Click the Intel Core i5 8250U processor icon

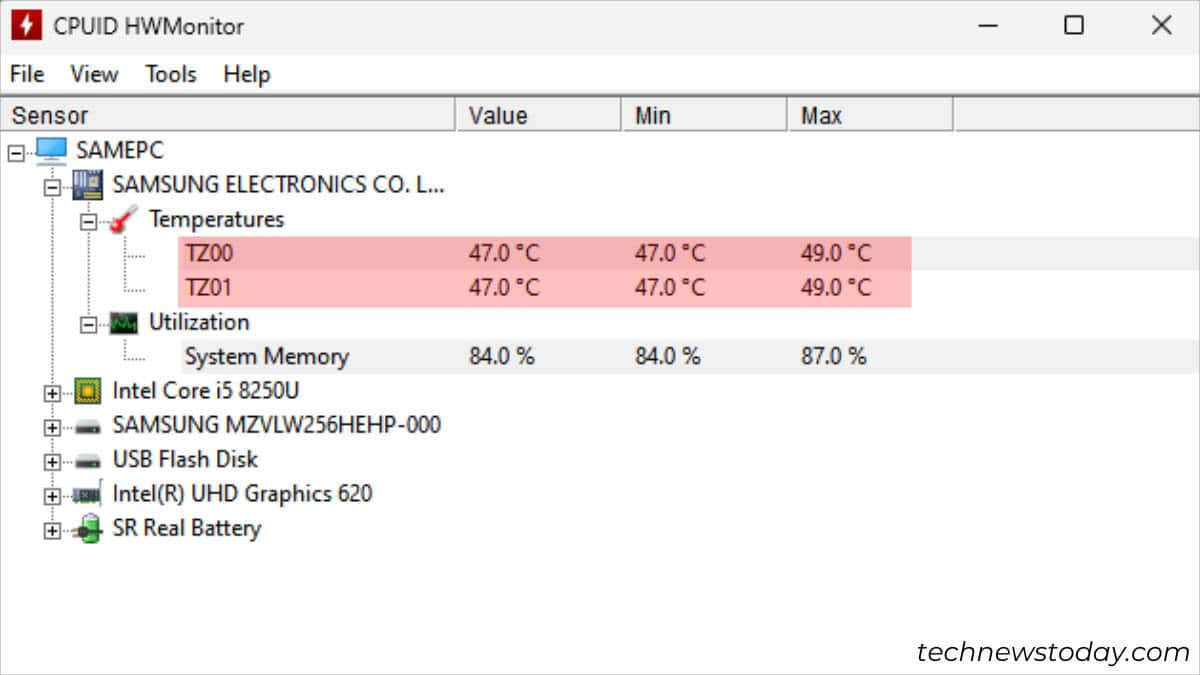[87, 390]
